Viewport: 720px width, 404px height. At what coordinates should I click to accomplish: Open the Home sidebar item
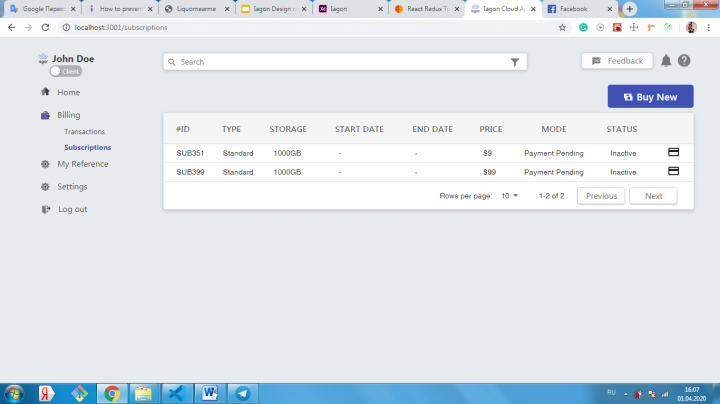[x=68, y=92]
